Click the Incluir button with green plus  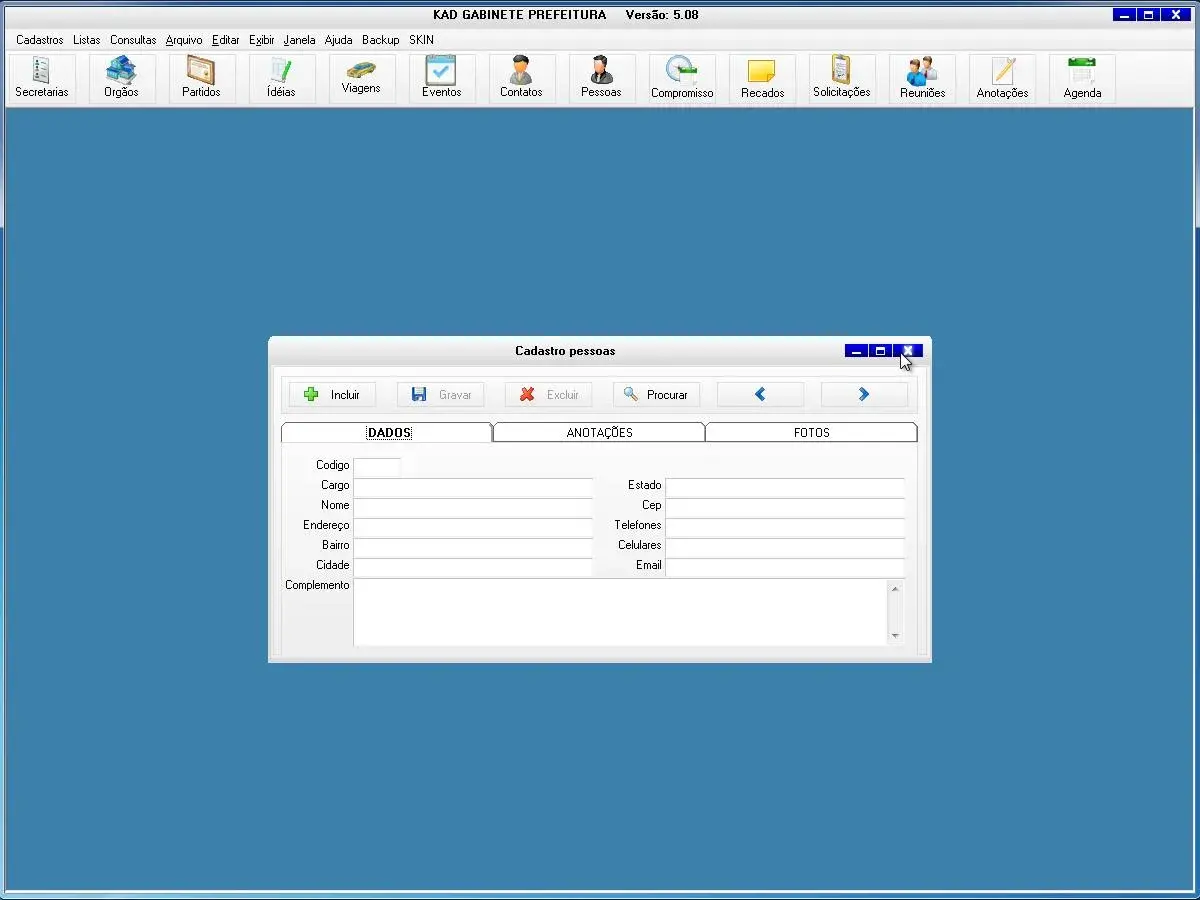coord(332,395)
